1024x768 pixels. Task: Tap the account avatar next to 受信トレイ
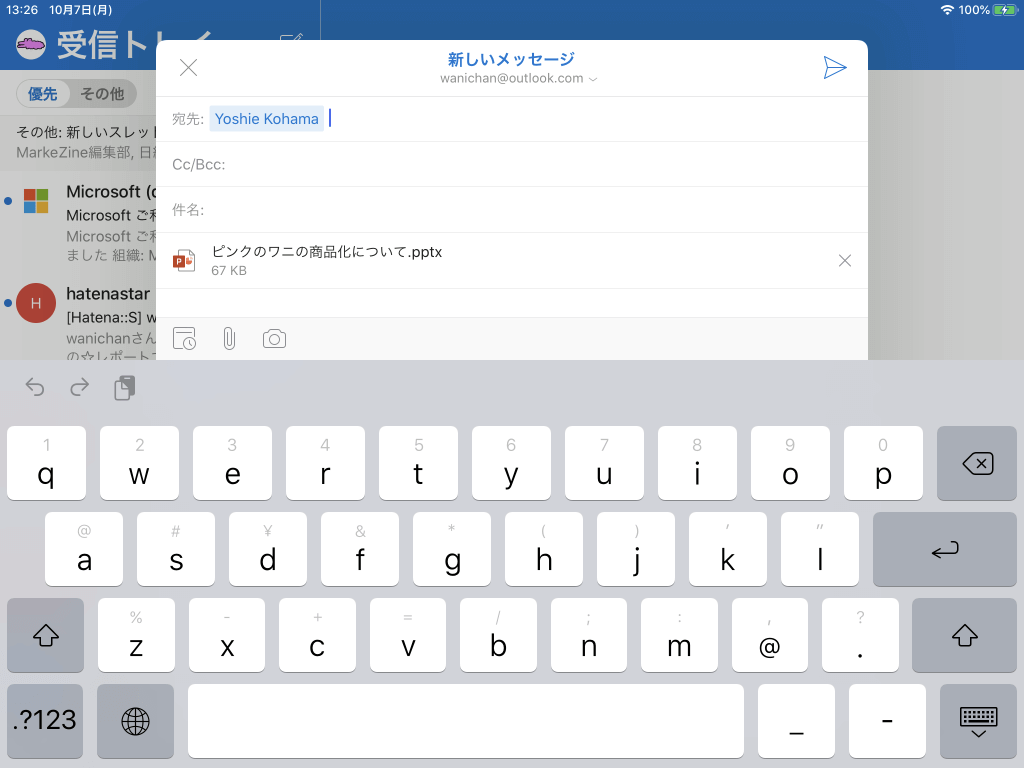[31, 45]
